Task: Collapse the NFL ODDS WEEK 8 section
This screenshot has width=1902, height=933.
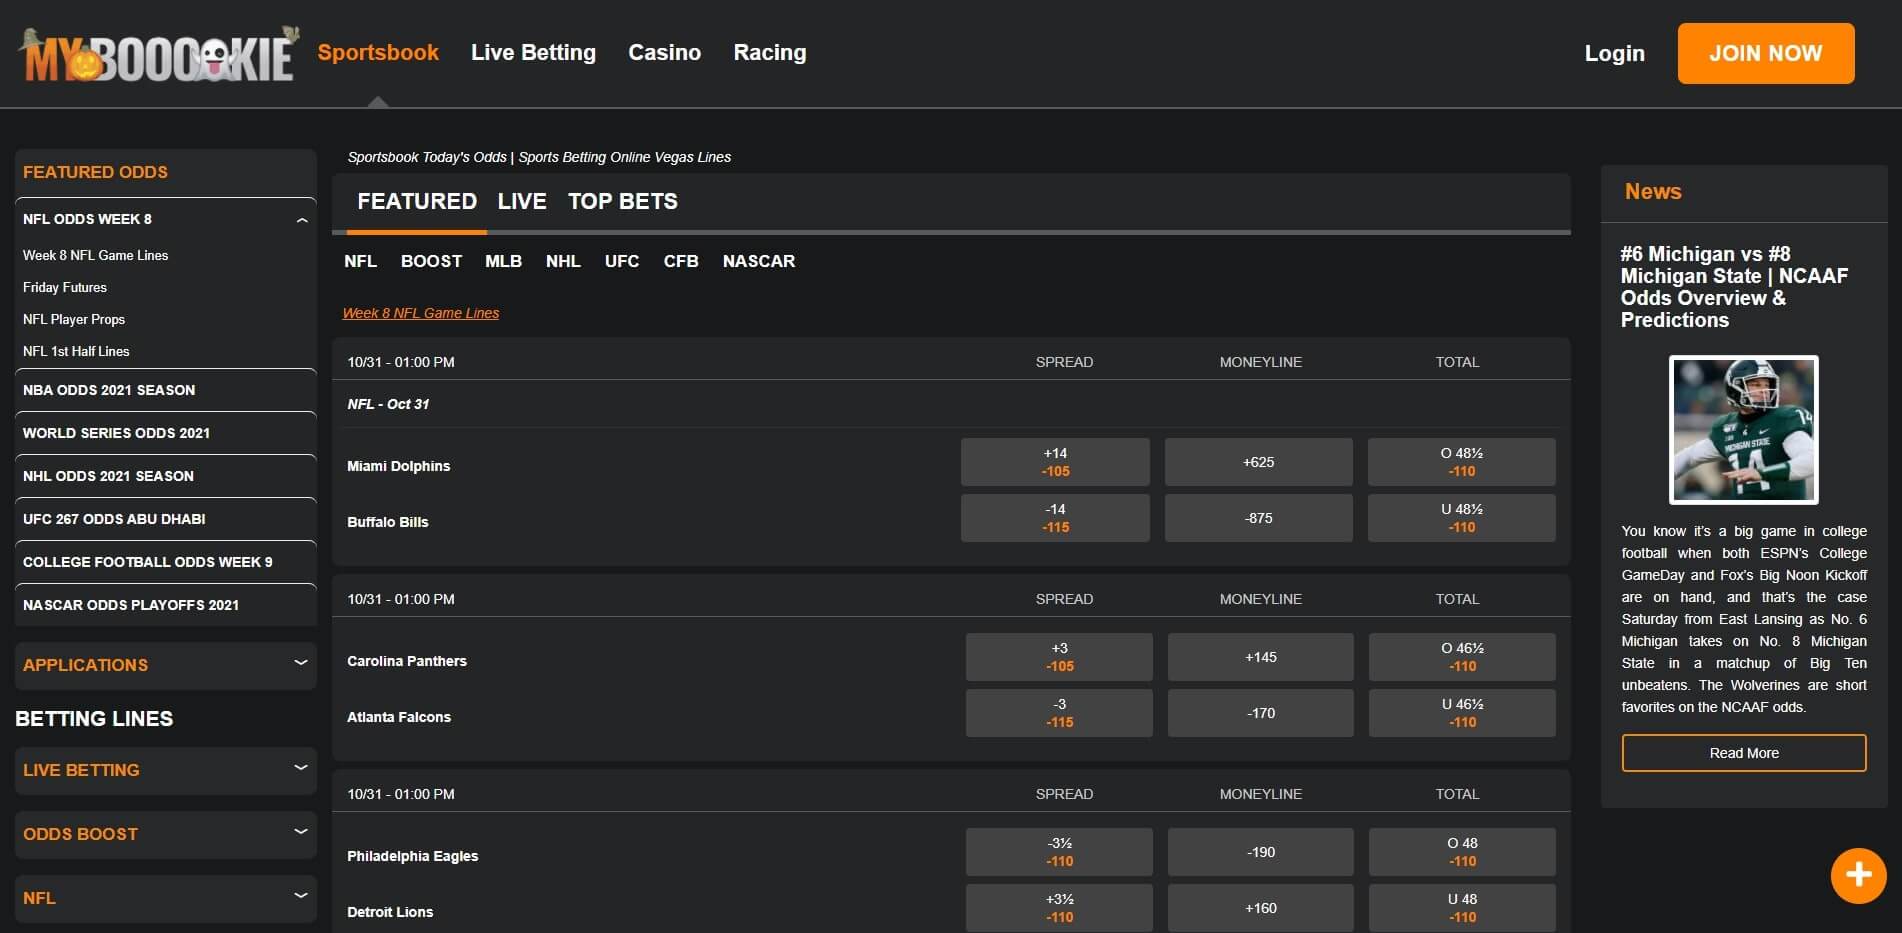Action: pyautogui.click(x=303, y=218)
